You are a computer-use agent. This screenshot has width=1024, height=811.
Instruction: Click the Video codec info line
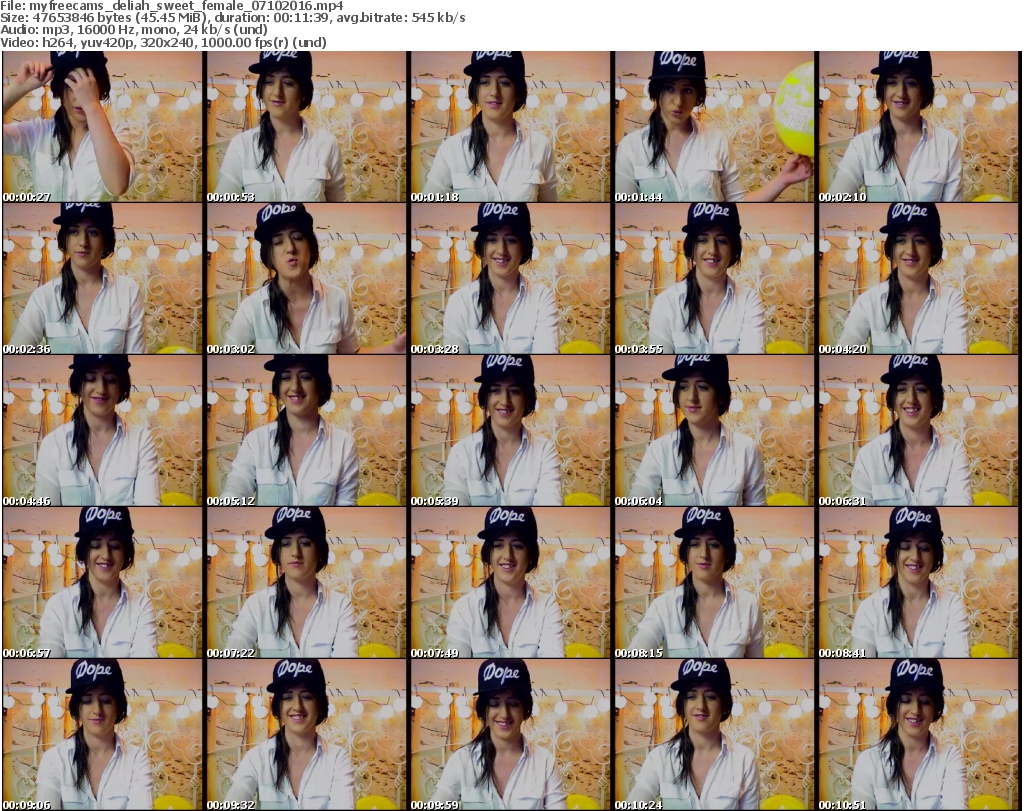point(164,43)
